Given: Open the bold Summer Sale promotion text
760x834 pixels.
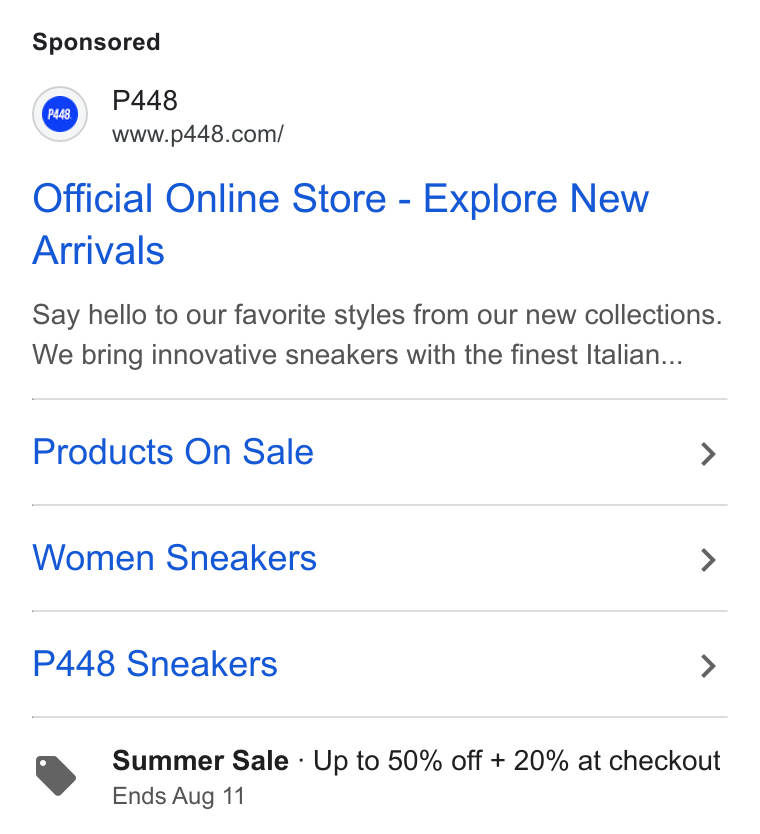Looking at the screenshot, I should (x=201, y=761).
